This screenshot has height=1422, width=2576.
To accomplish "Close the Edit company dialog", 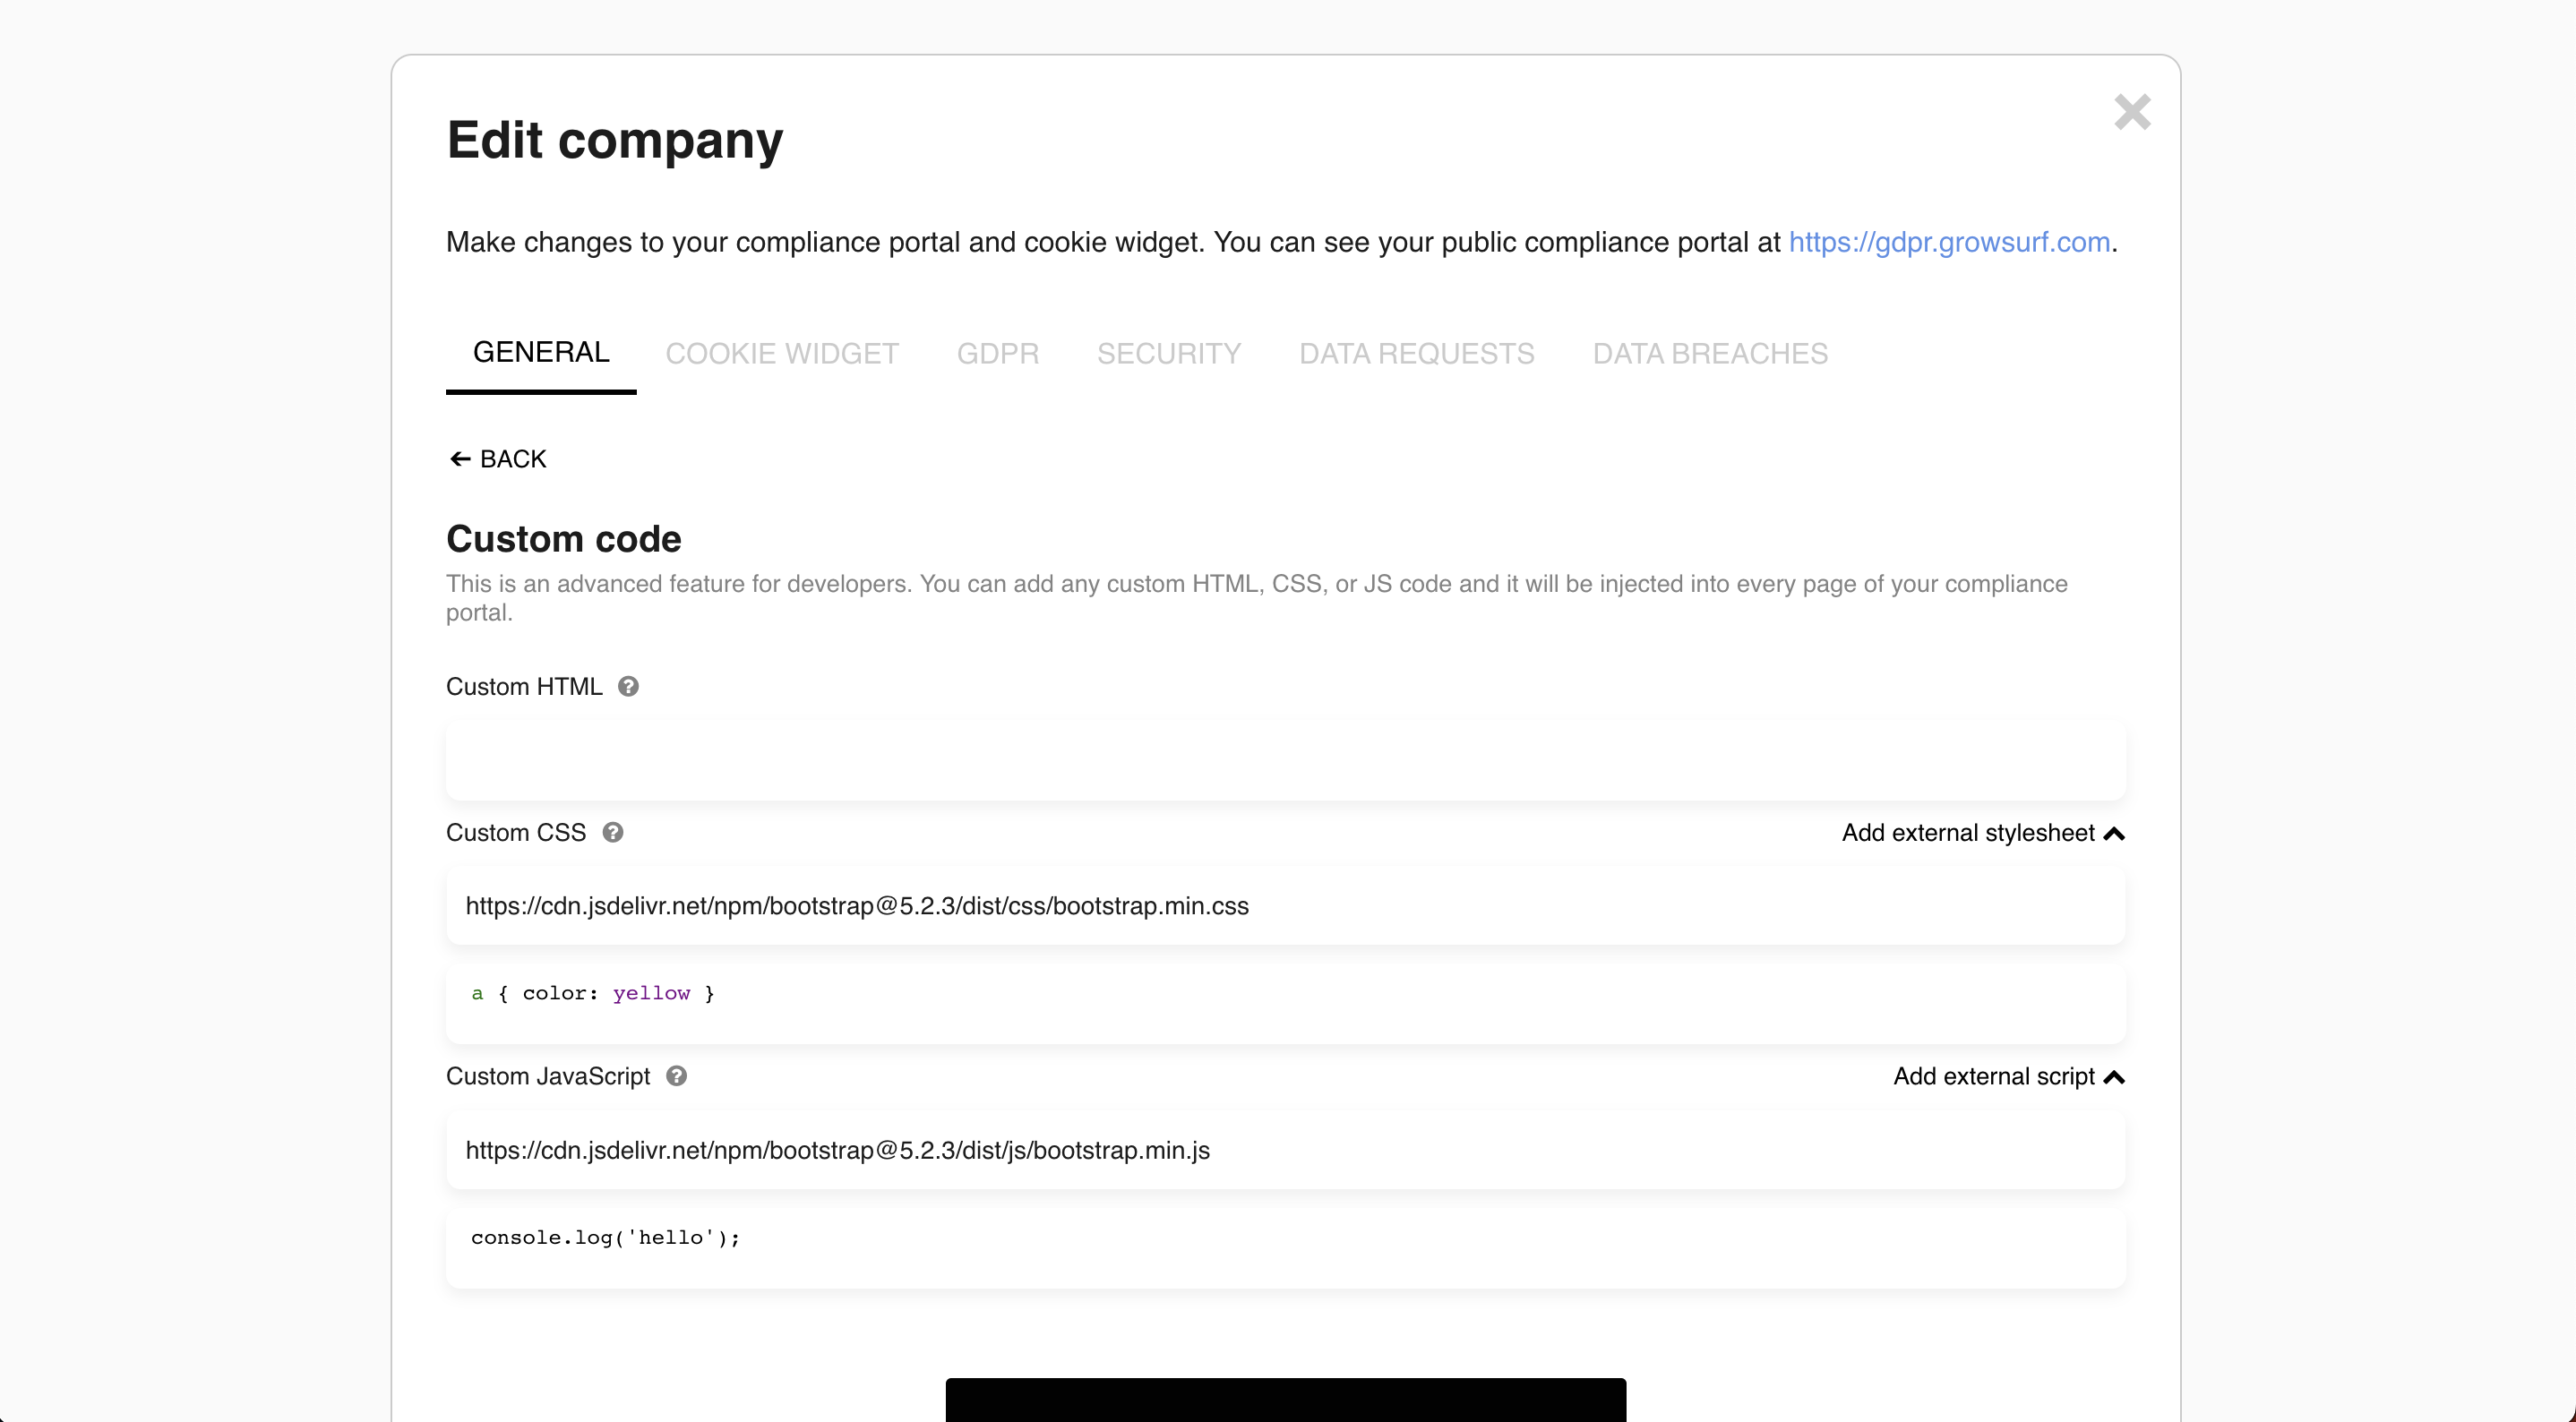I will click(x=2132, y=112).
